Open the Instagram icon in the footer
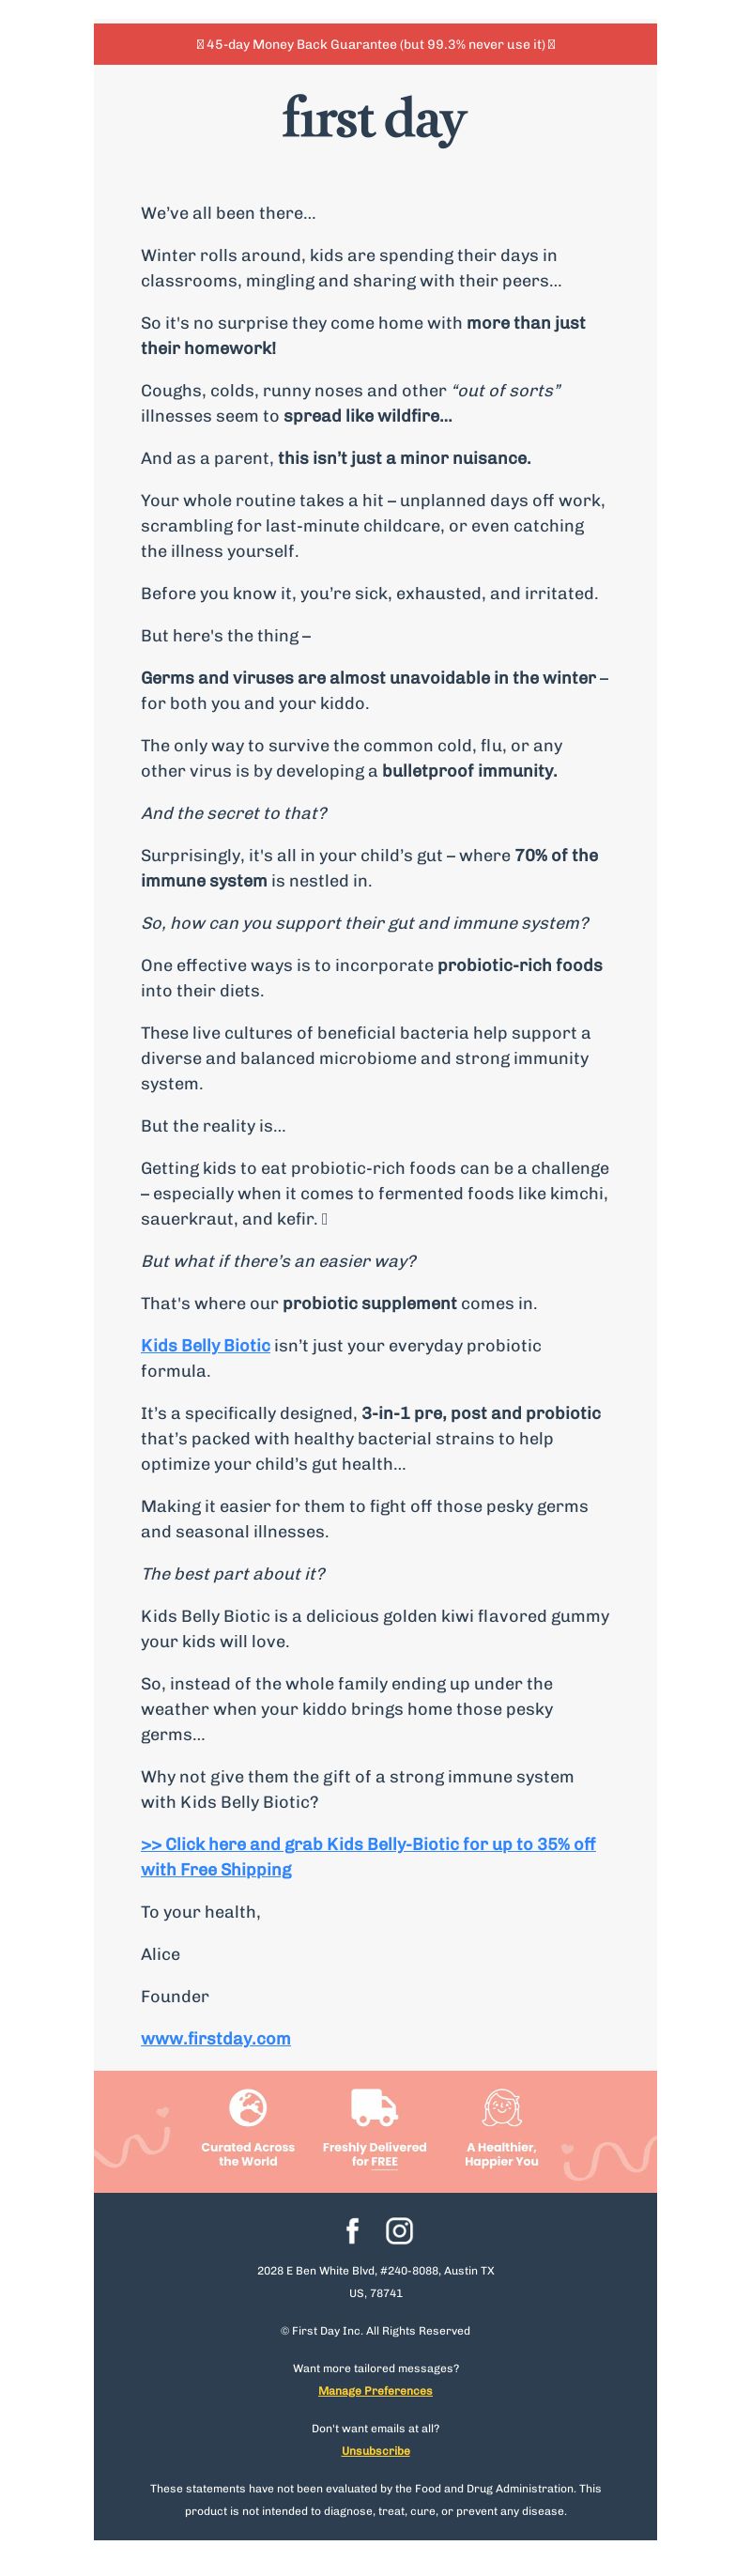Screen dimensions: 751x2576 [399, 2230]
